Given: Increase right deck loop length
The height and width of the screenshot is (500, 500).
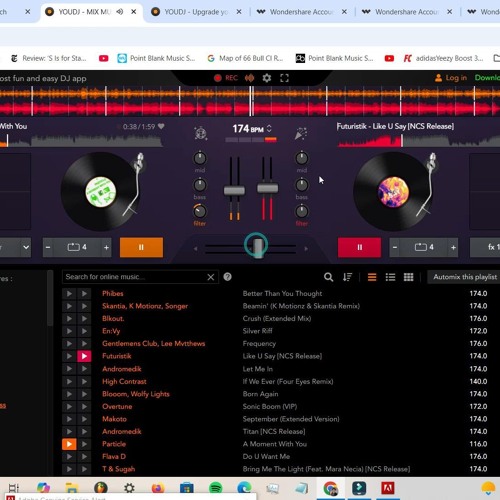Looking at the screenshot, I should pyautogui.click(x=453, y=247).
